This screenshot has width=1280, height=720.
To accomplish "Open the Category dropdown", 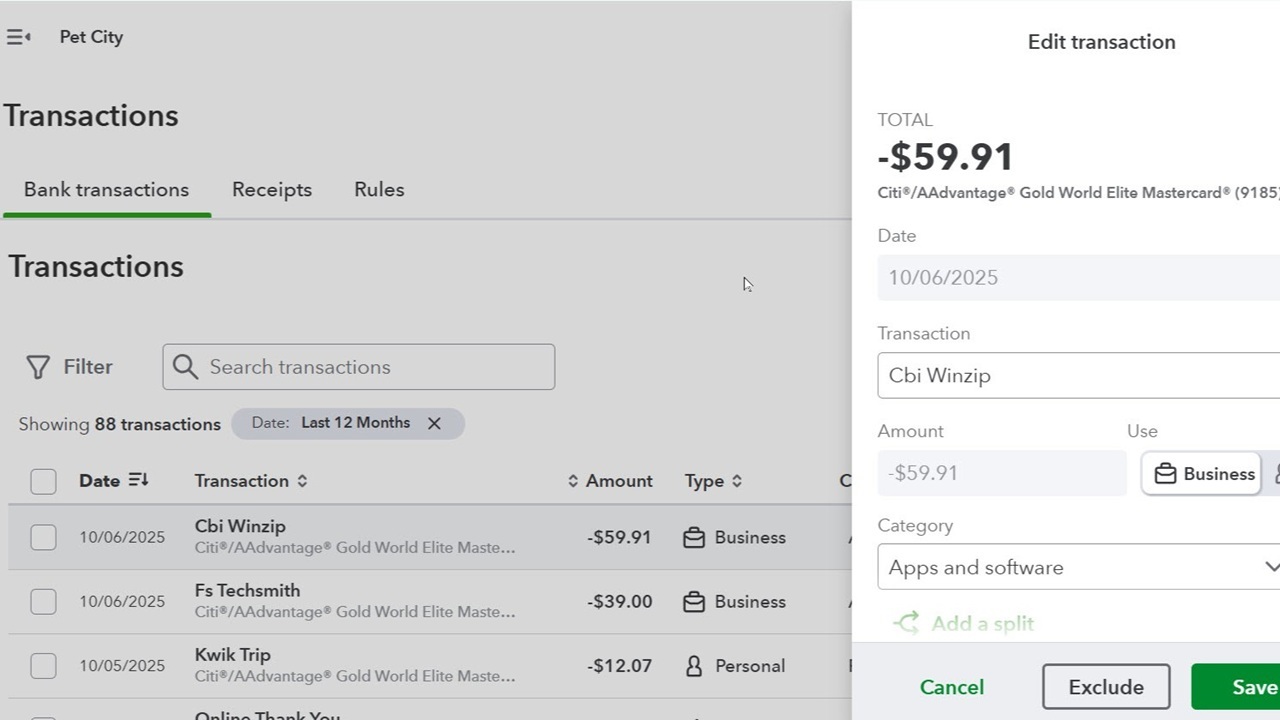I will (x=1078, y=567).
